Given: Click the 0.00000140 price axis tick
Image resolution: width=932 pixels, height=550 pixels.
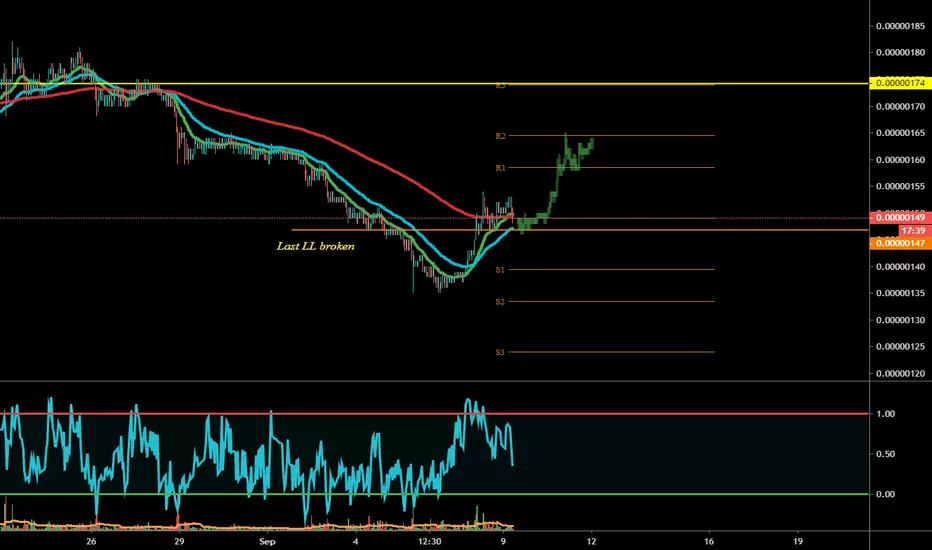Looking at the screenshot, I should click(x=900, y=267).
